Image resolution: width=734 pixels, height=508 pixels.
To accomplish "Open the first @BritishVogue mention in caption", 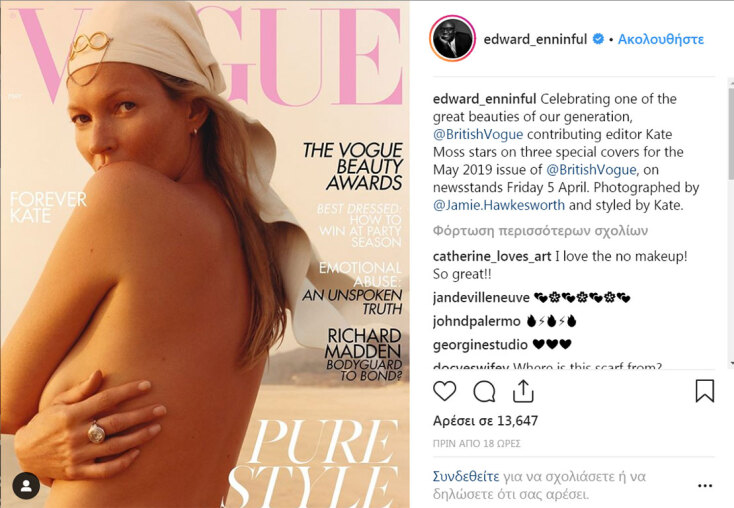I will (478, 134).
